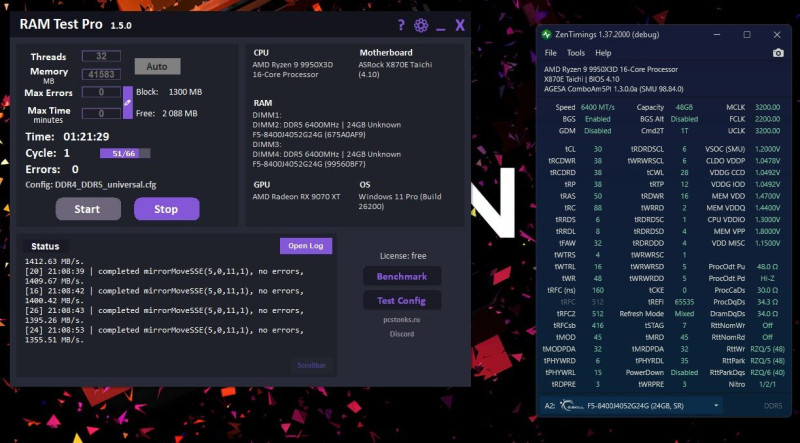This screenshot has width=800, height=443.
Task: Open Test Config
Action: [x=402, y=301]
